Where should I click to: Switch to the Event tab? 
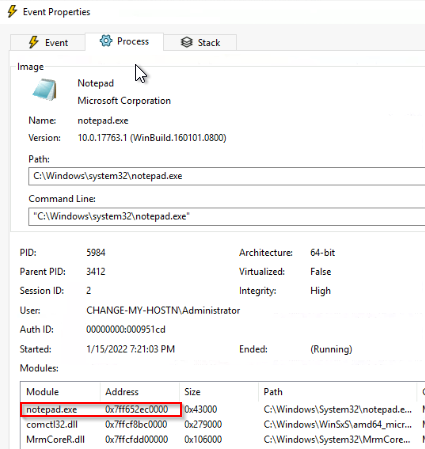(x=48, y=42)
